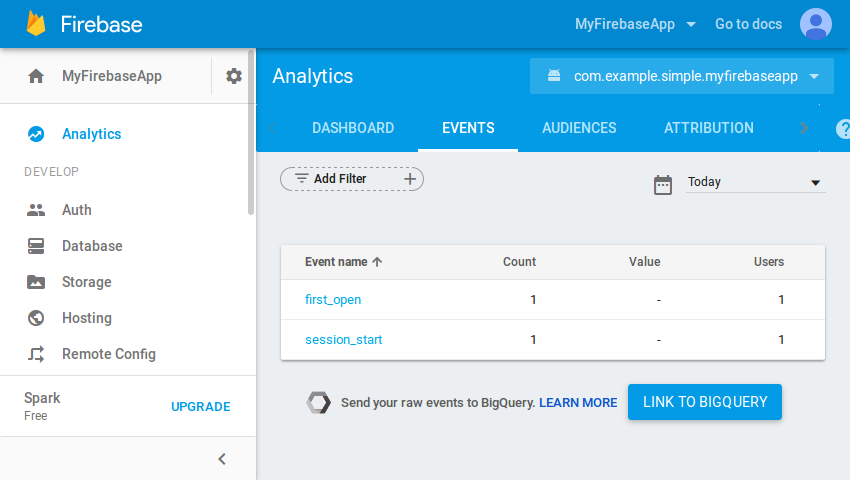Select Remote Config in the sidebar
850x480 pixels.
tap(108, 354)
